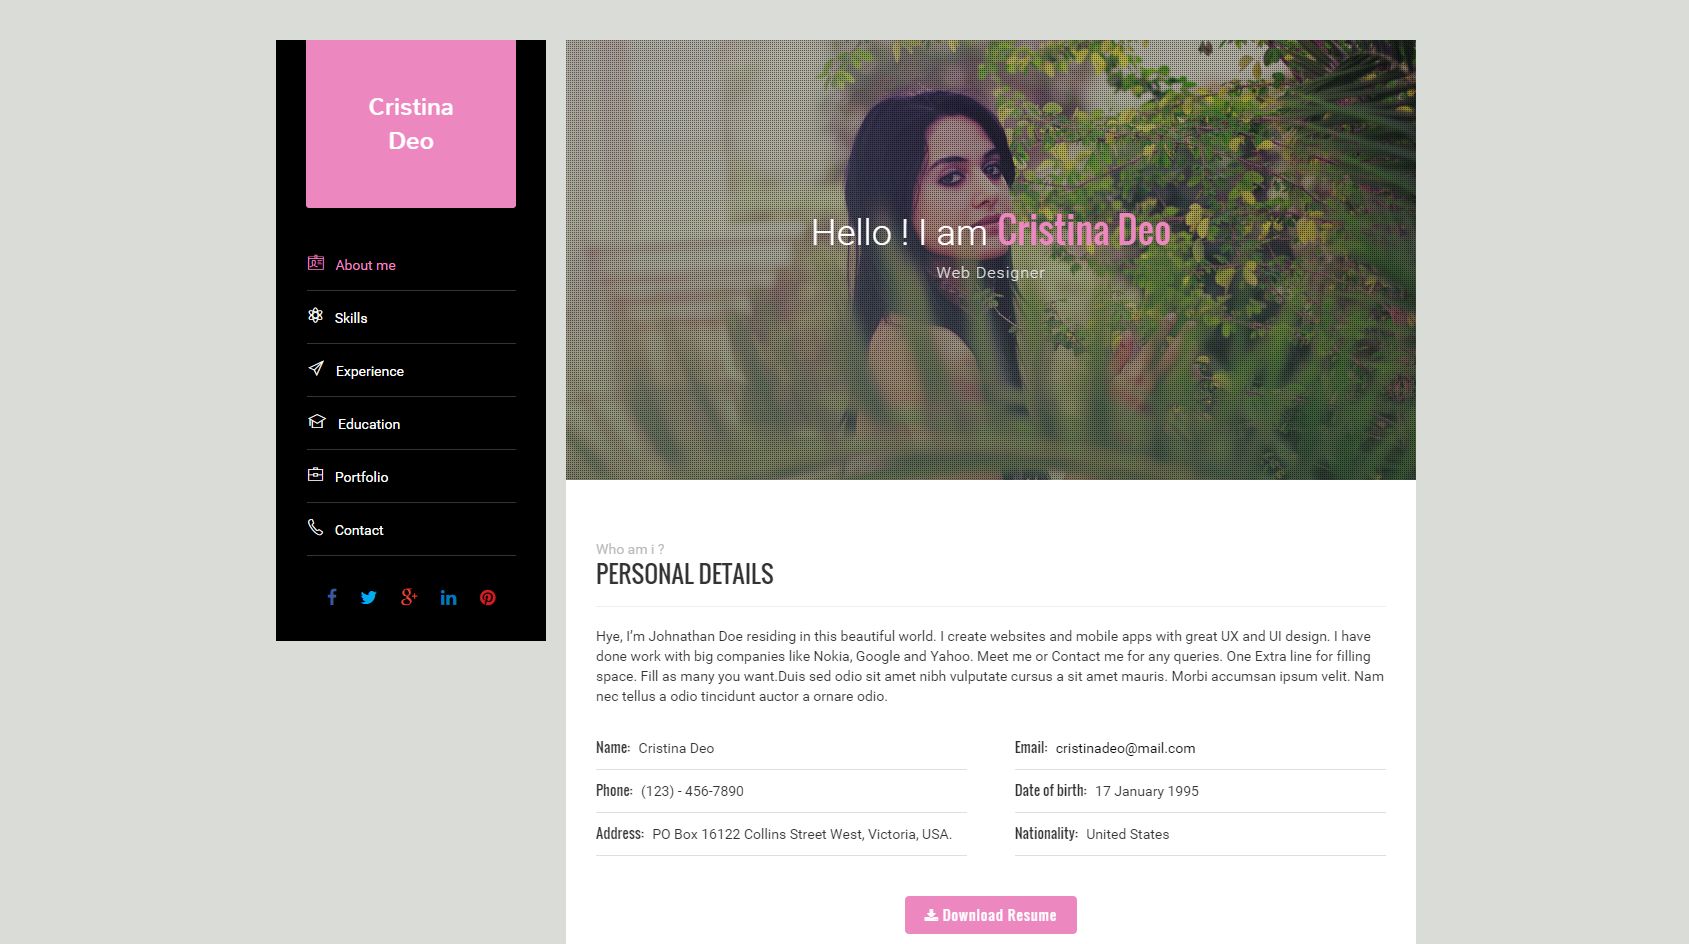Select the Education menu item
The image size is (1689, 944).
(x=411, y=424)
